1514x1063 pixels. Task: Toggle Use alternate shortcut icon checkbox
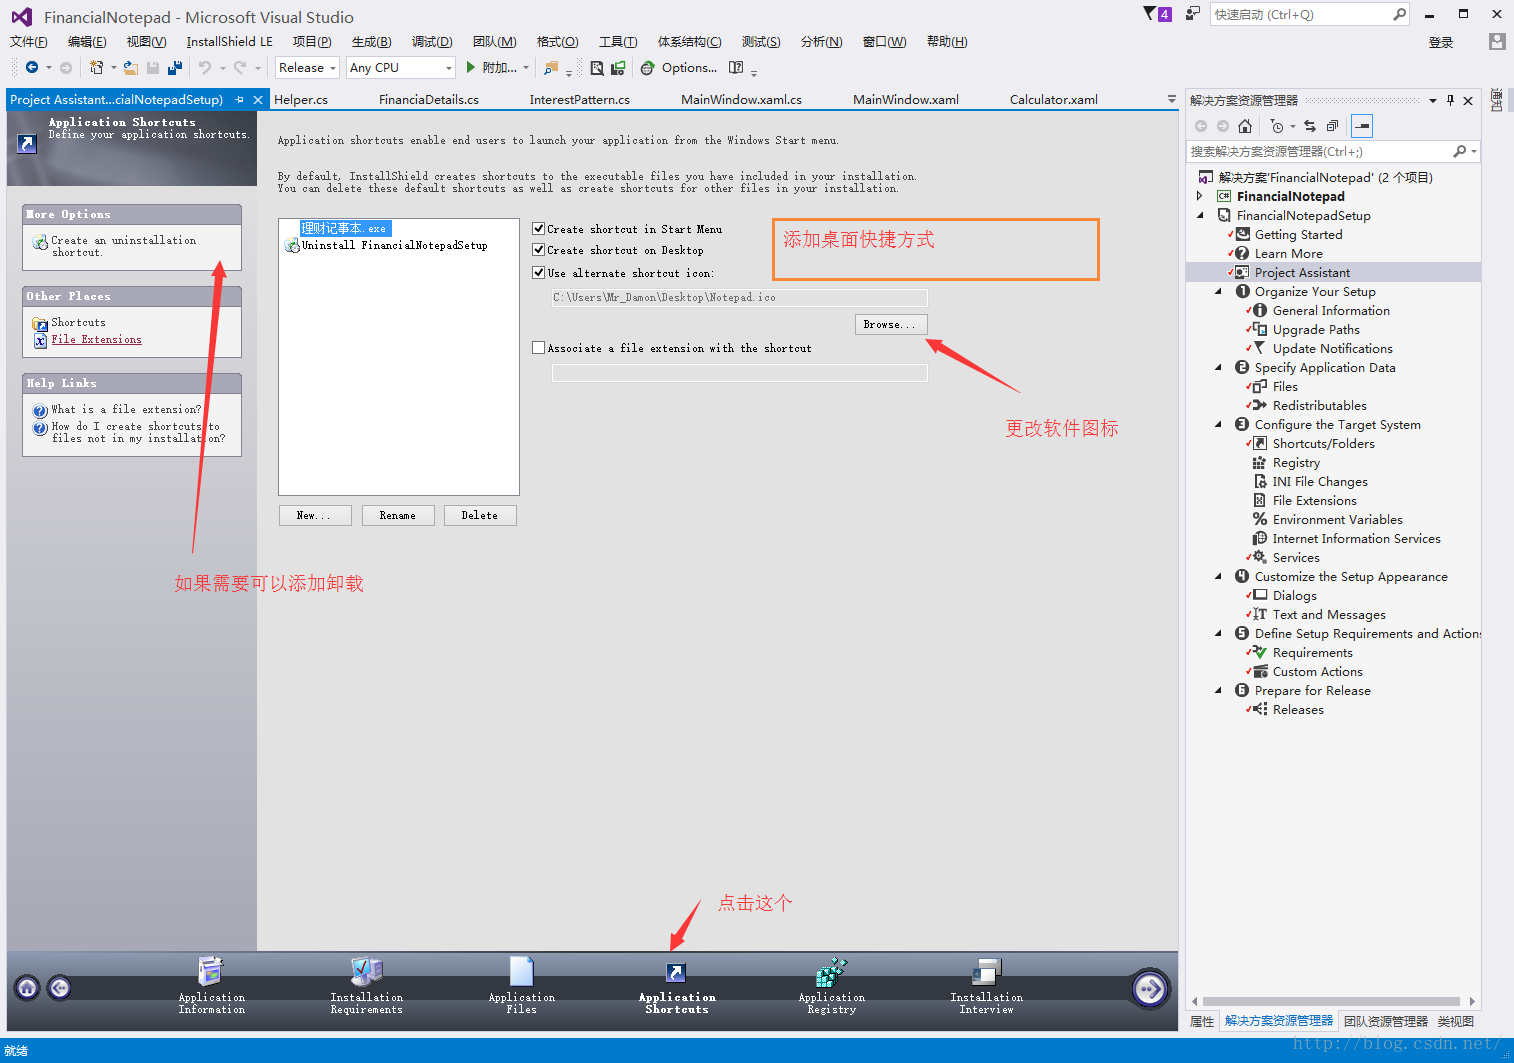(539, 273)
